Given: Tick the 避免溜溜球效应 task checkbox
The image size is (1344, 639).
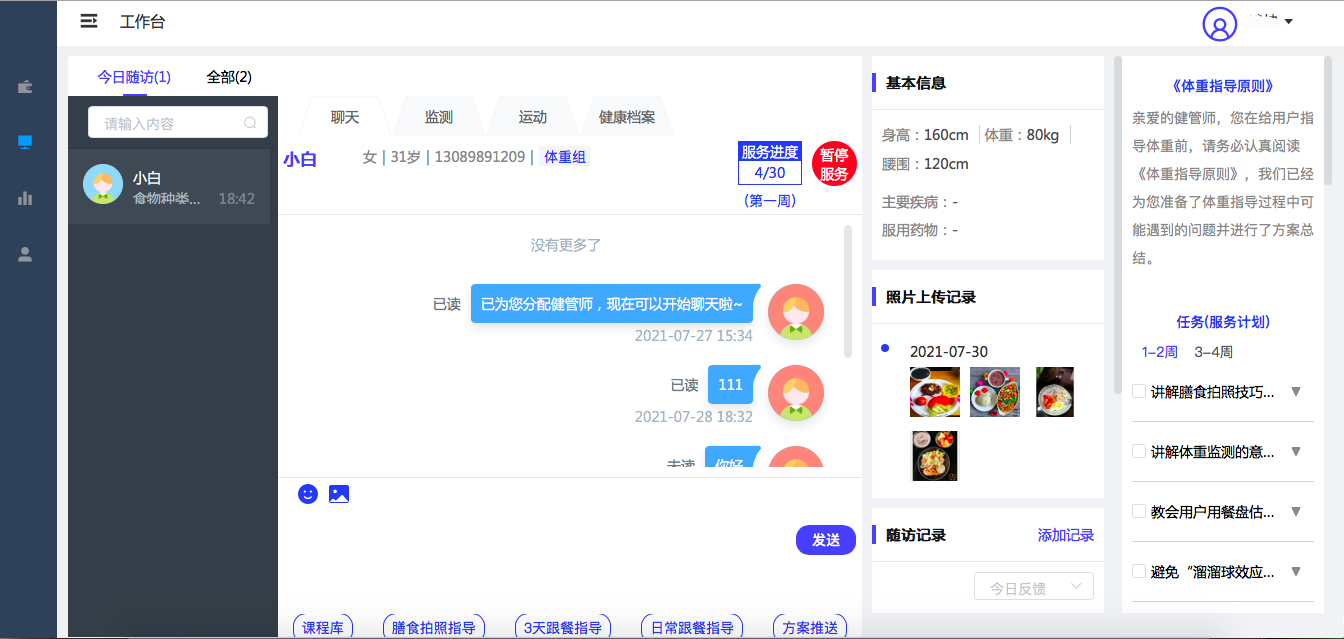Looking at the screenshot, I should 1138,571.
